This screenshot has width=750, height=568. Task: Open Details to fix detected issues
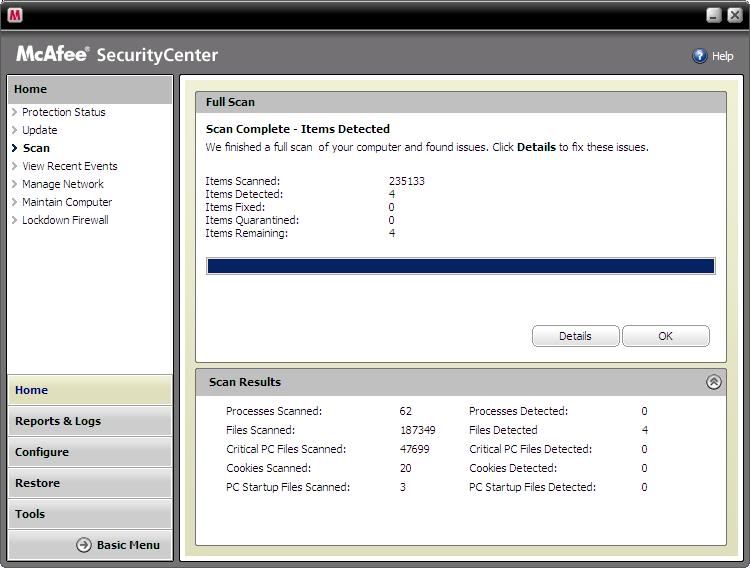click(575, 336)
